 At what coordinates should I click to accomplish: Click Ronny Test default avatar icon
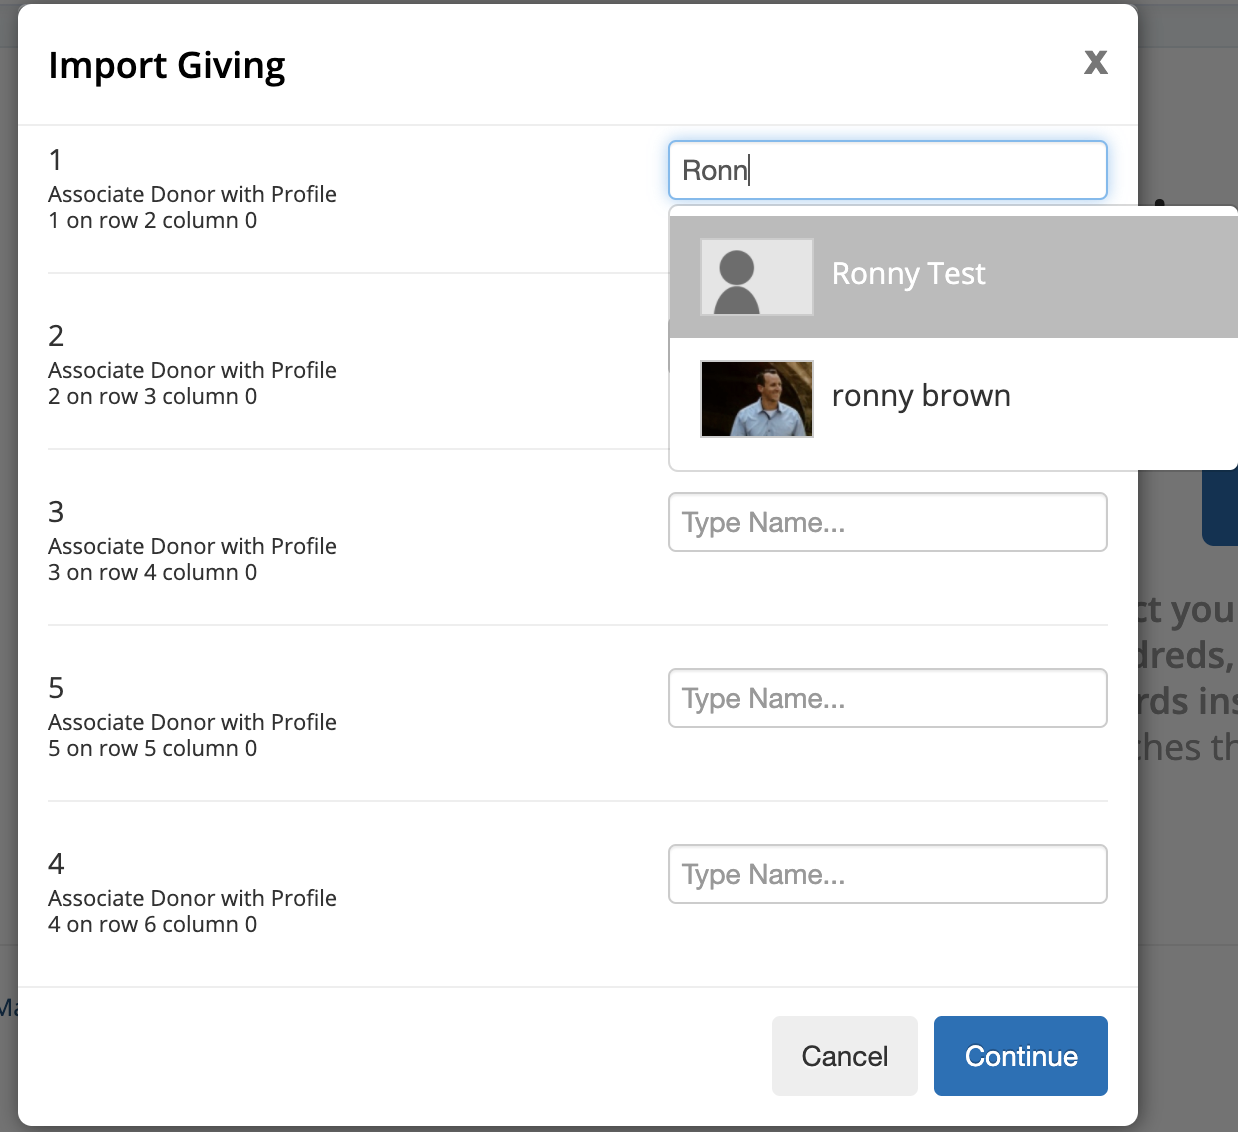pyautogui.click(x=757, y=277)
